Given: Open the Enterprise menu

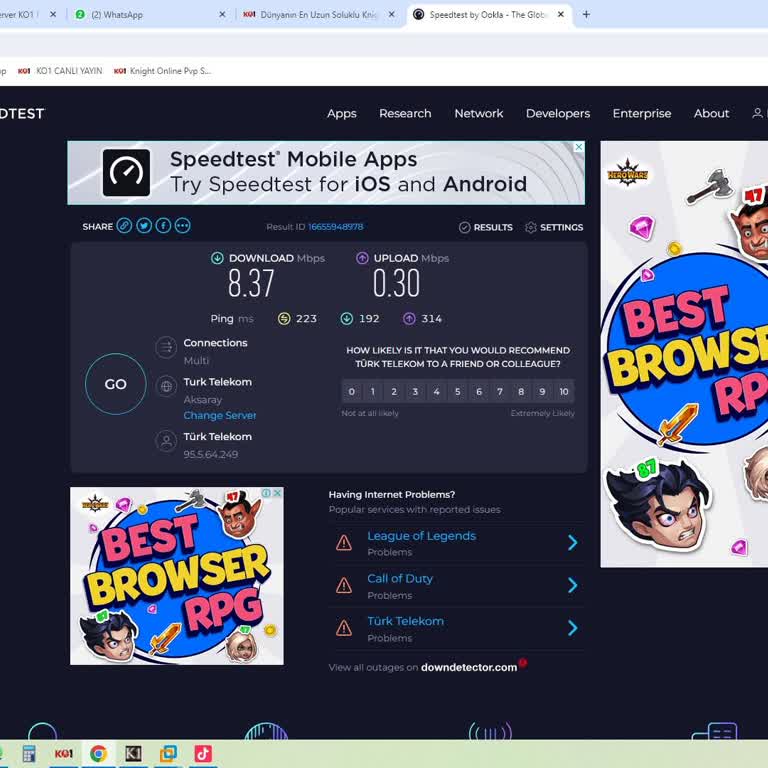Looking at the screenshot, I should pos(642,114).
